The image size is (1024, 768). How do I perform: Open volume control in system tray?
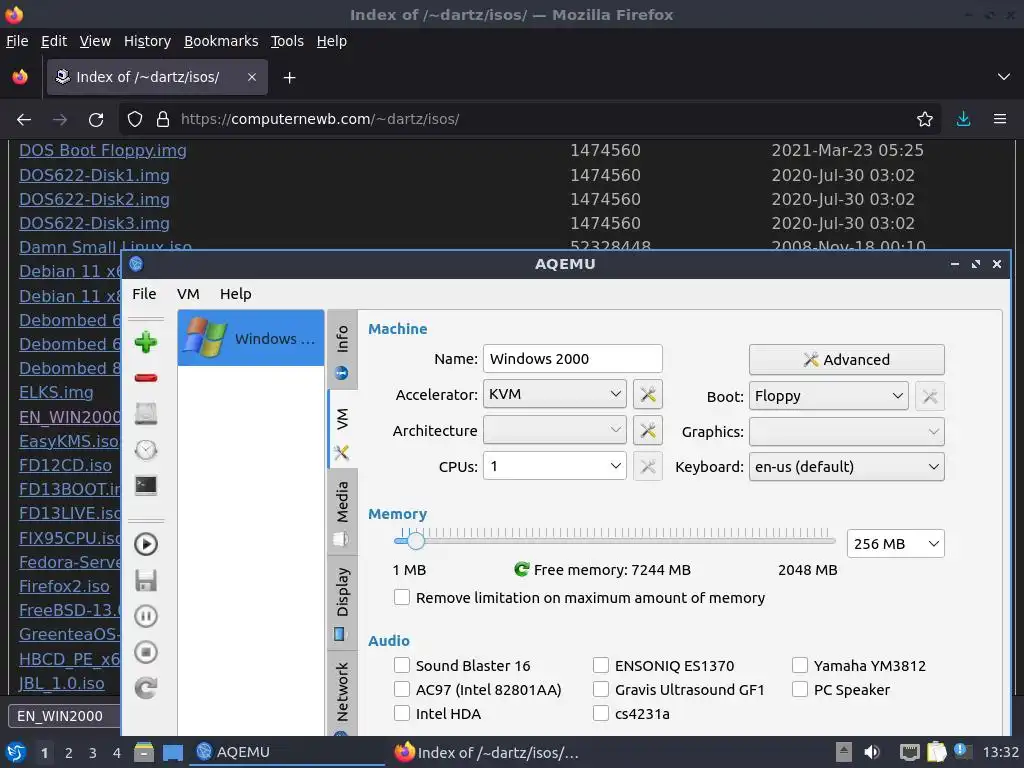pyautogui.click(x=872, y=752)
